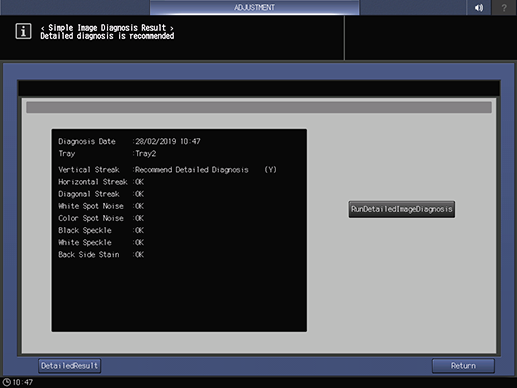Click the Vertical Streak label
Viewport: 517px width, 388px height.
click(x=89, y=170)
